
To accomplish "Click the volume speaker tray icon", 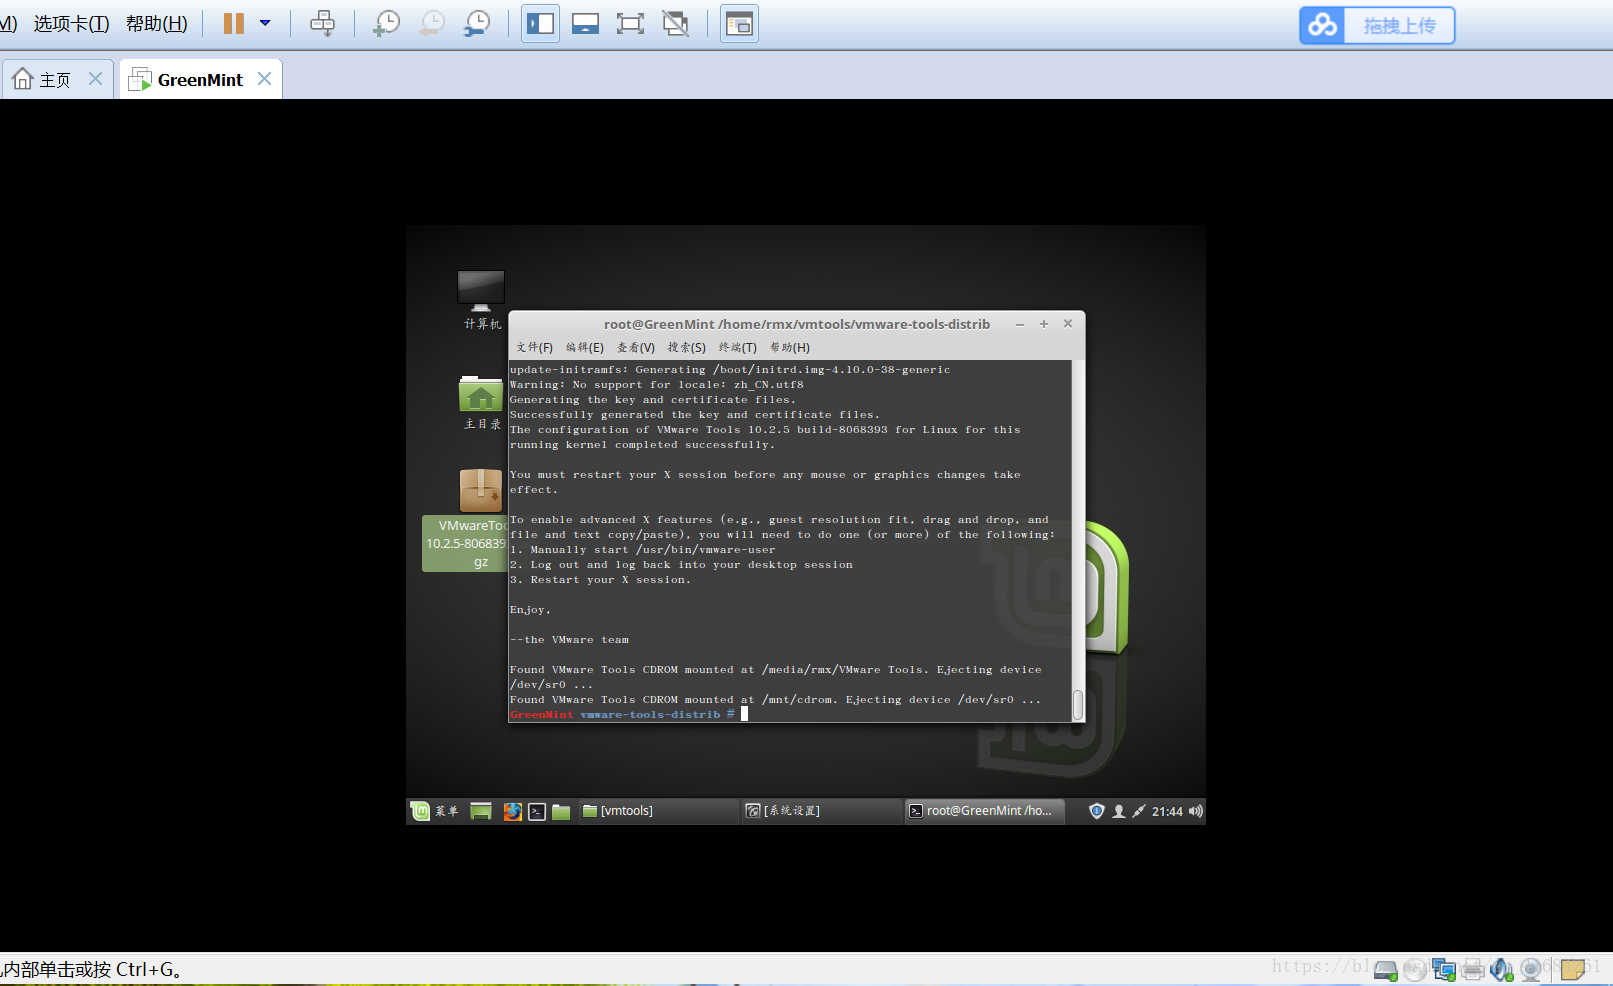I will click(1196, 811).
